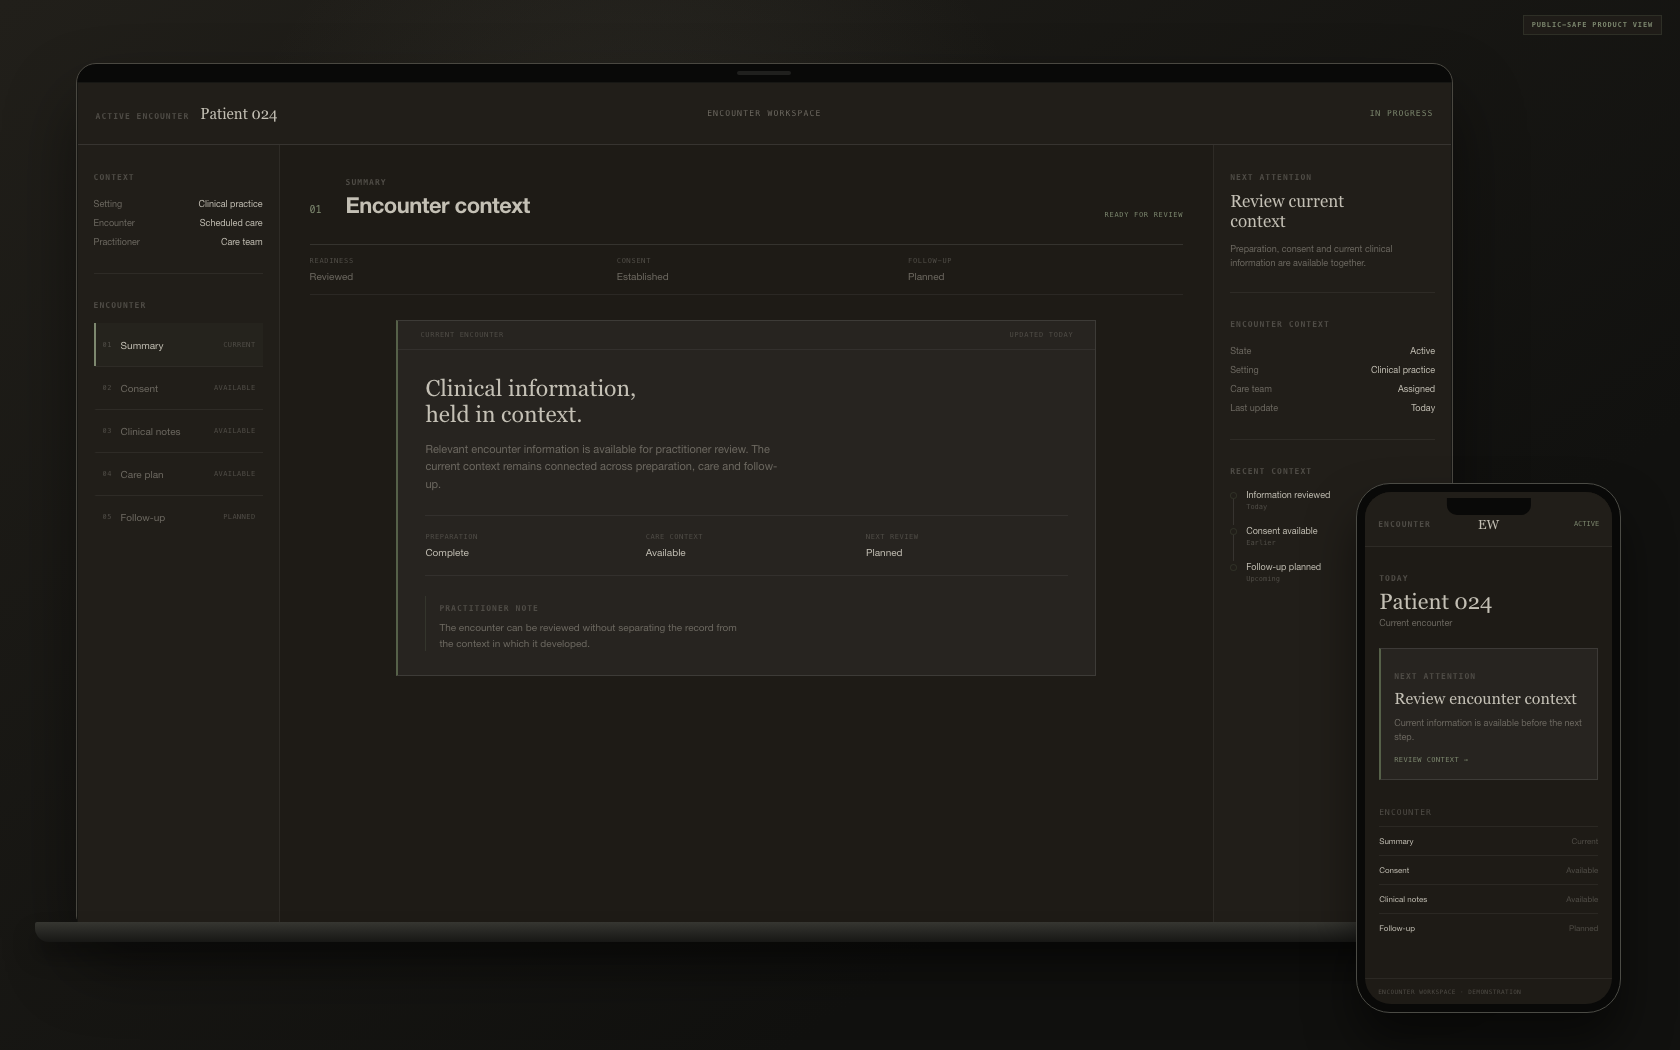Image resolution: width=1680 pixels, height=1050 pixels.
Task: Open the Summary section in the laptop sidebar
Action: coord(179,345)
